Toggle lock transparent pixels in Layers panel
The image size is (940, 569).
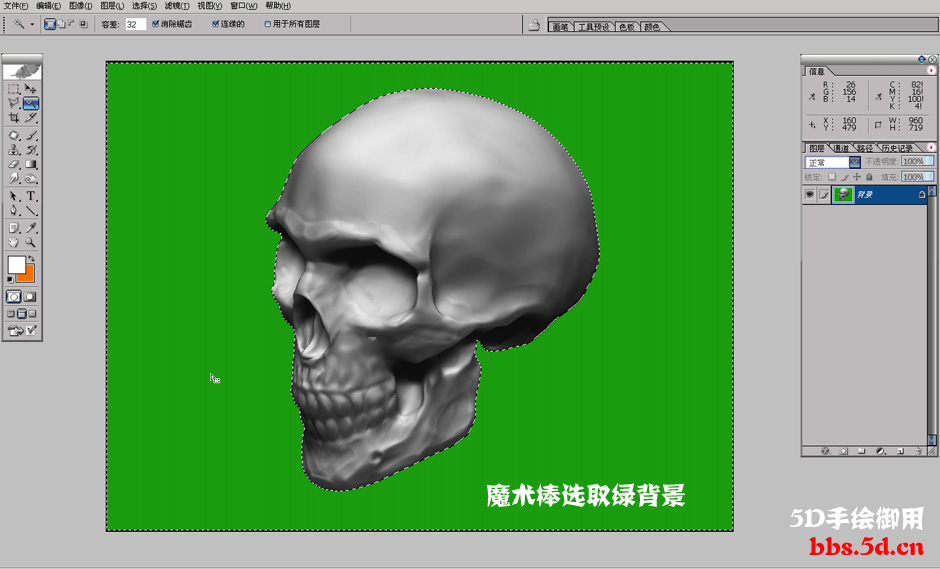(831, 177)
